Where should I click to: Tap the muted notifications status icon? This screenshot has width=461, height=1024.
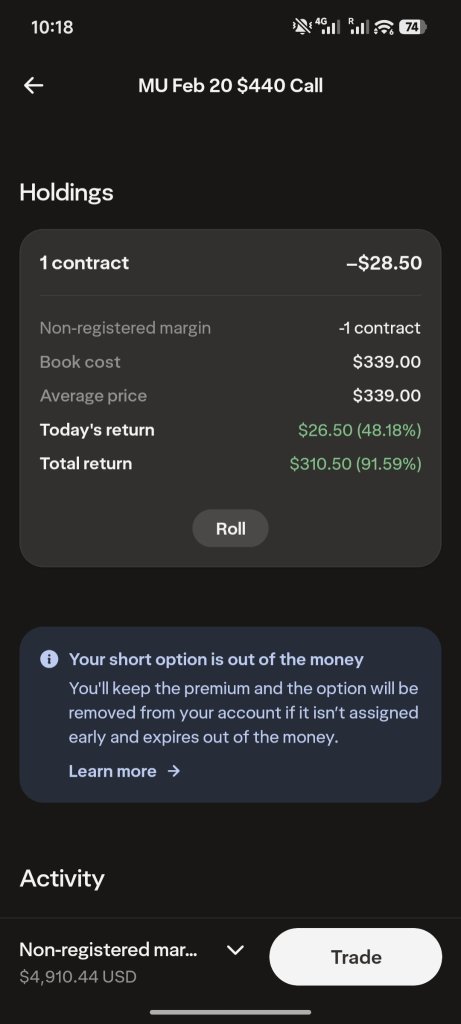coord(302,27)
